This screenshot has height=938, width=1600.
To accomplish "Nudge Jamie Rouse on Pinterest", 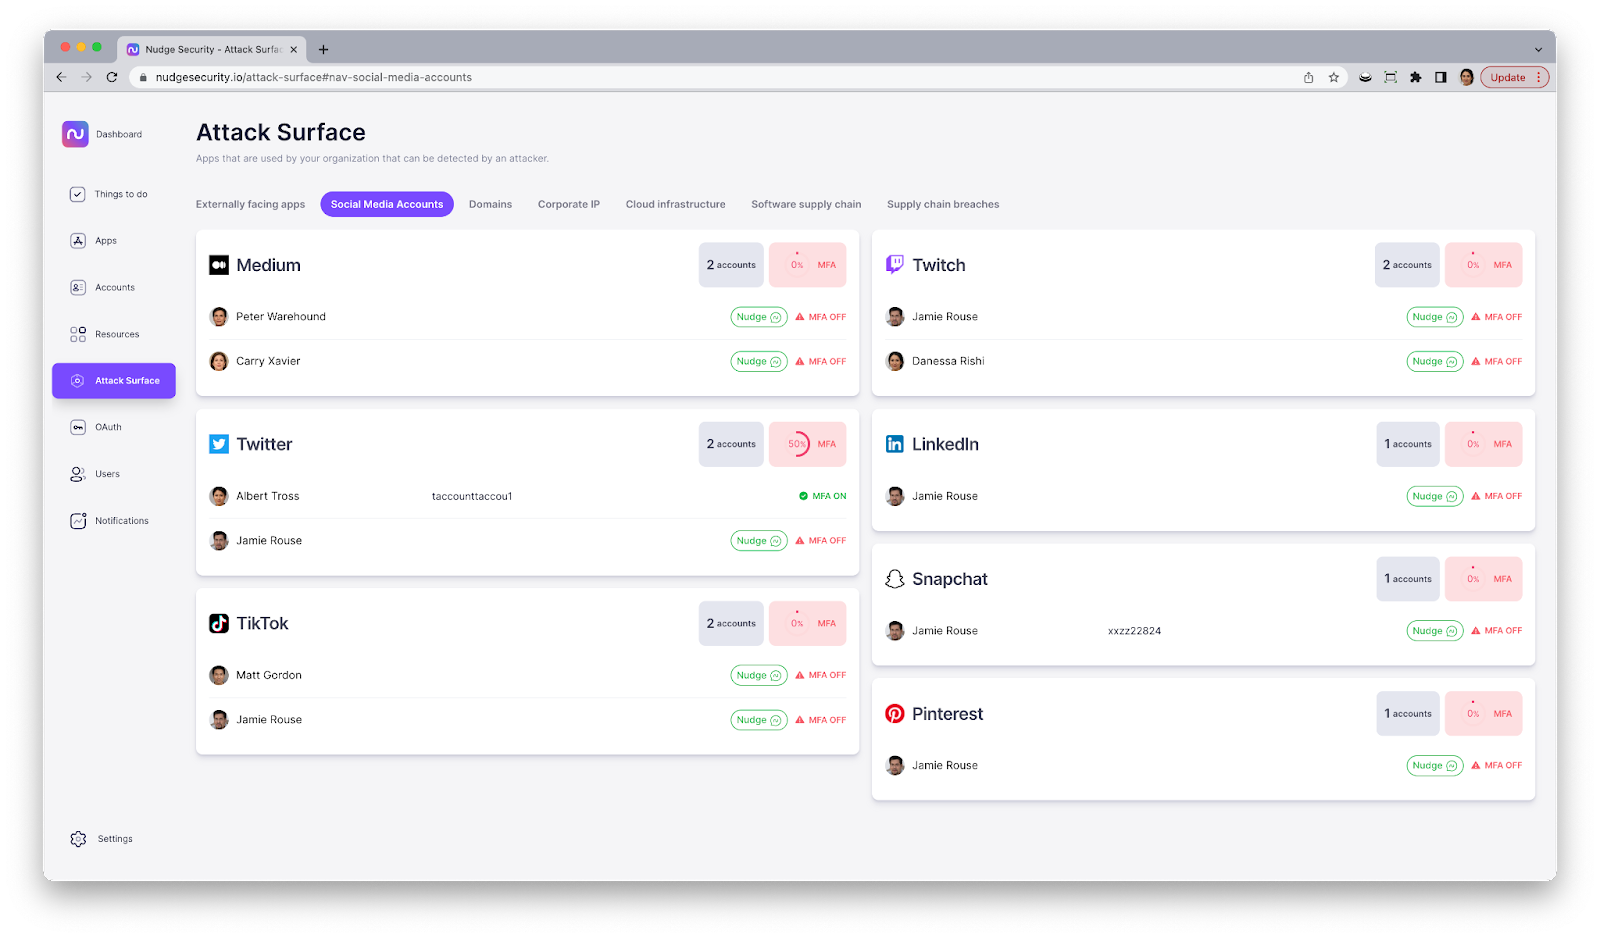I will 1435,766.
